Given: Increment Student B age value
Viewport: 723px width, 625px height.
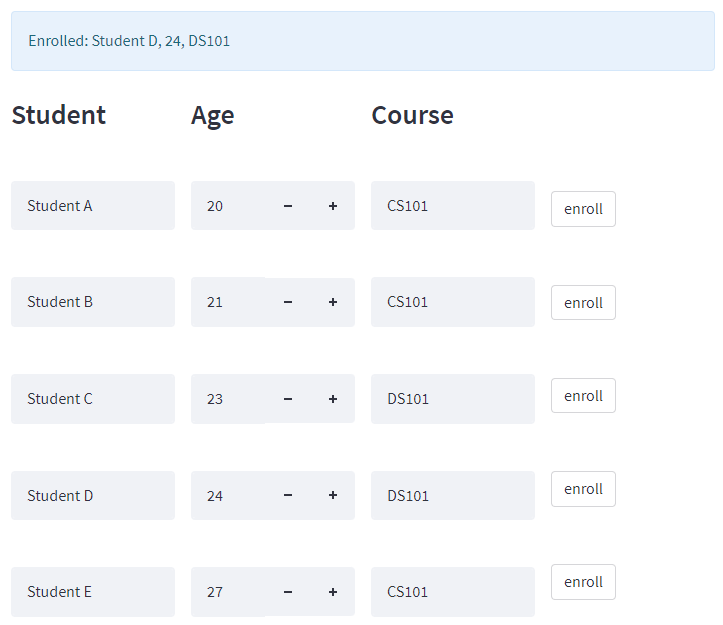Looking at the screenshot, I should [332, 302].
